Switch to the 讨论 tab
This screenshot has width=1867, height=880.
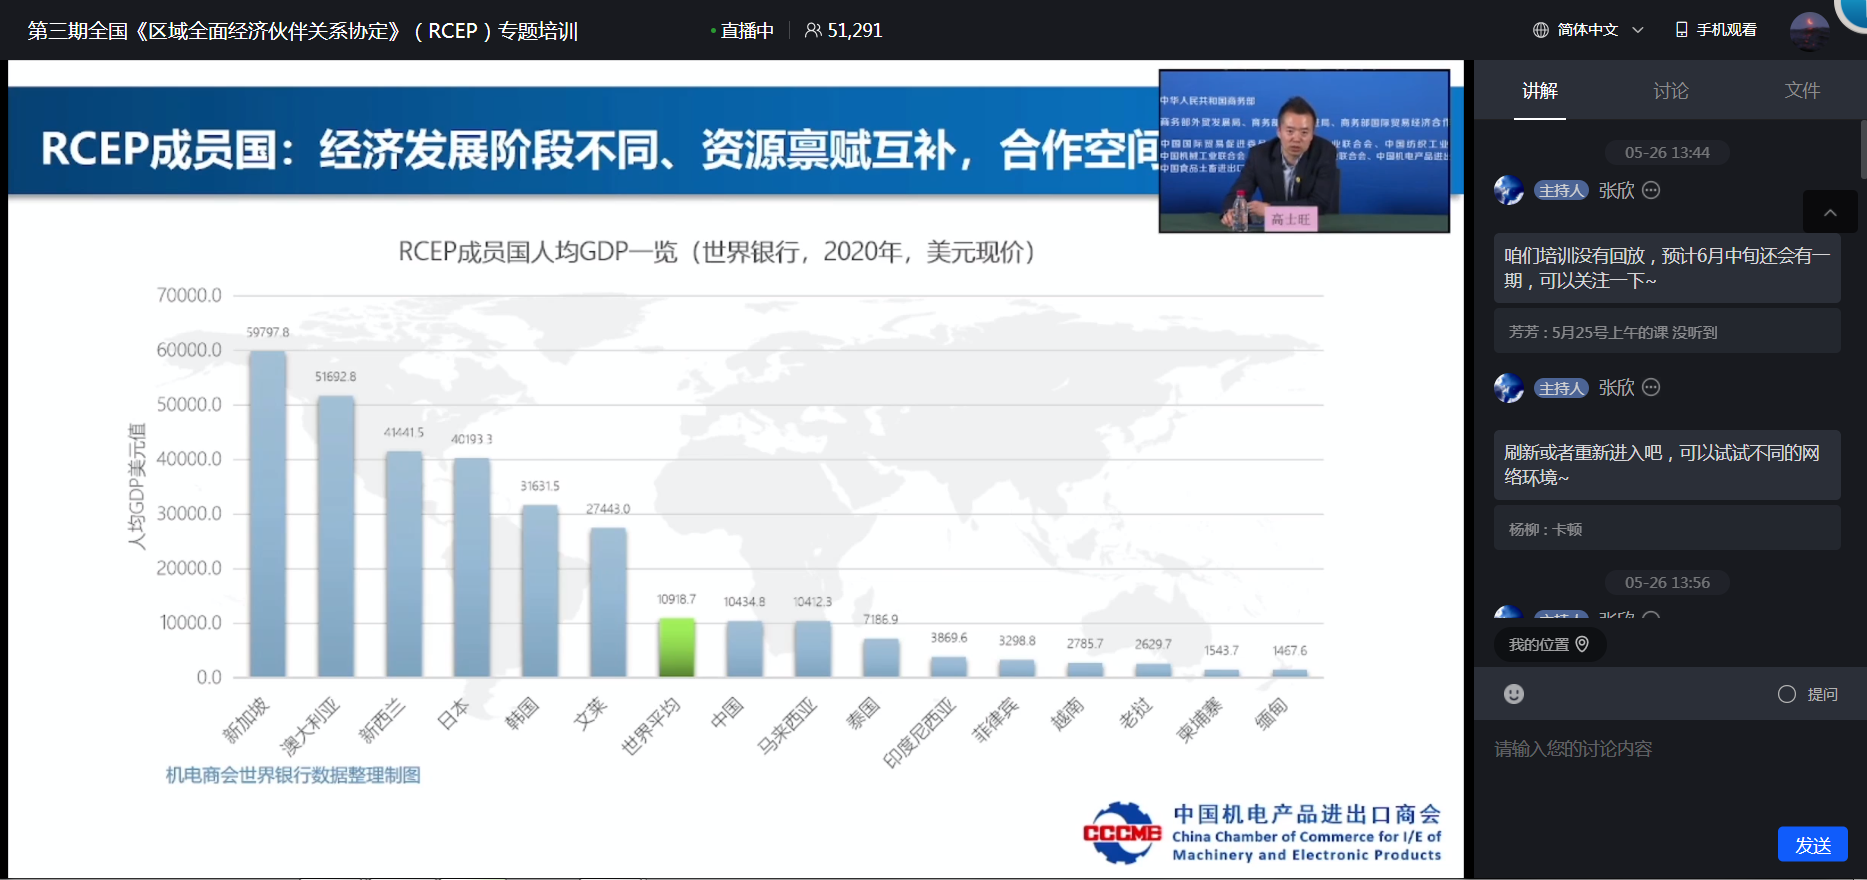coord(1670,91)
